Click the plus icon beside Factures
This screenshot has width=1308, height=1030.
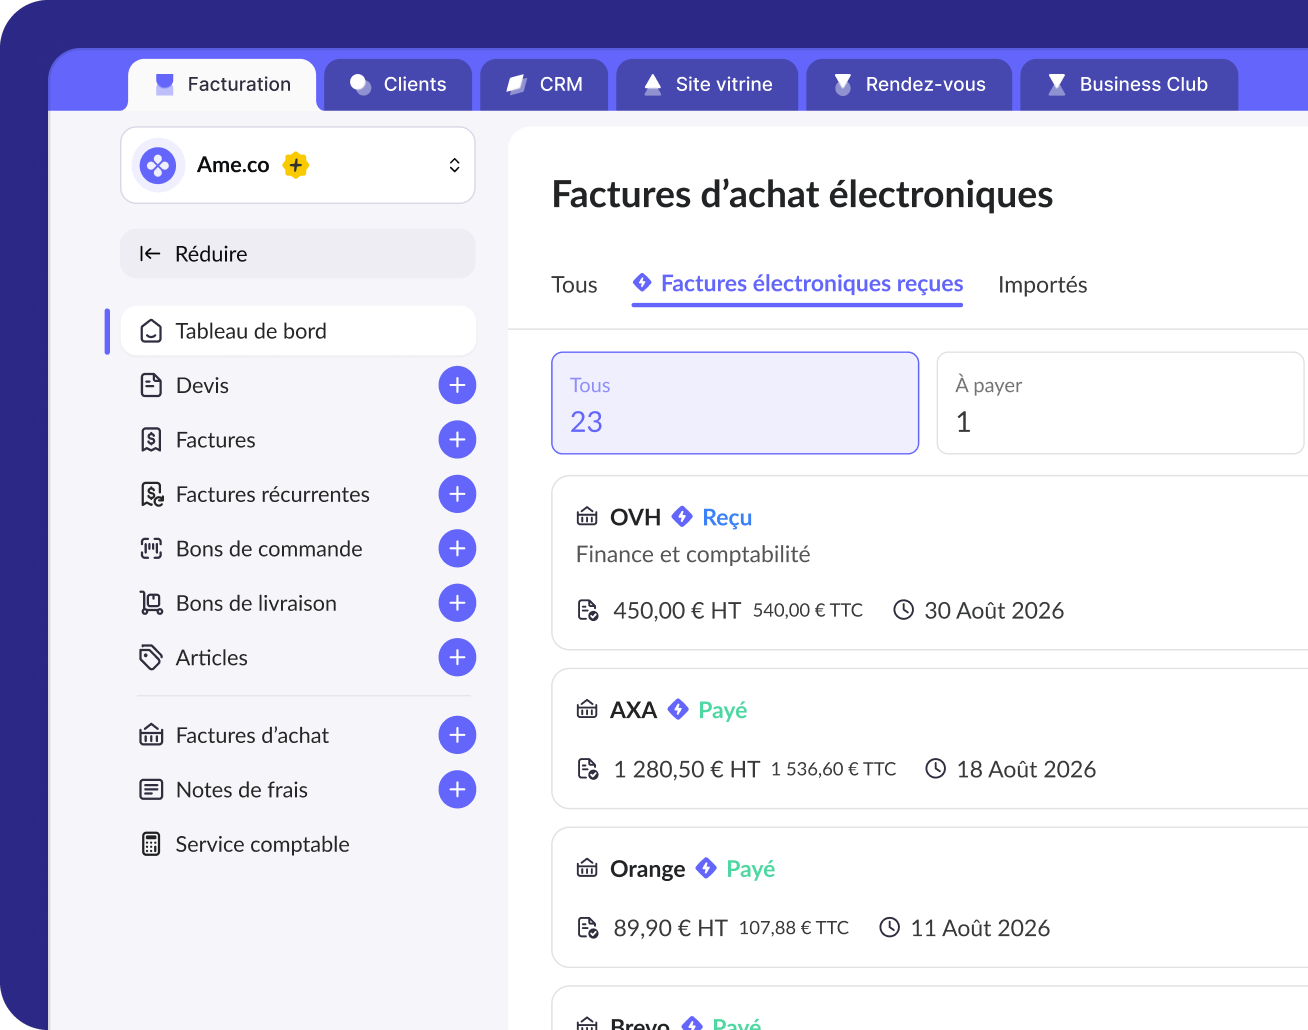(457, 440)
